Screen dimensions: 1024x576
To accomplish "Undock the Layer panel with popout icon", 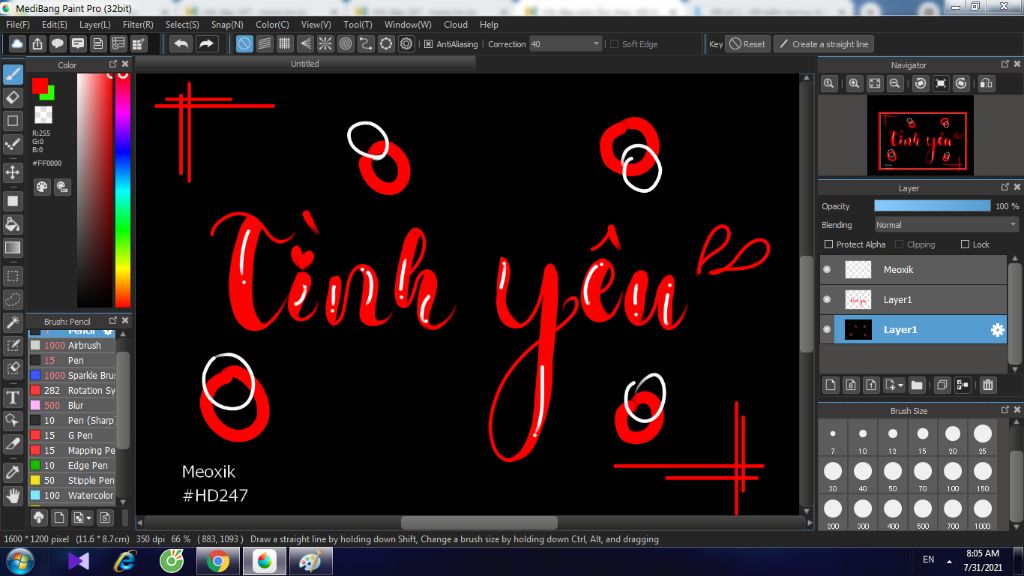I will pos(1005,187).
